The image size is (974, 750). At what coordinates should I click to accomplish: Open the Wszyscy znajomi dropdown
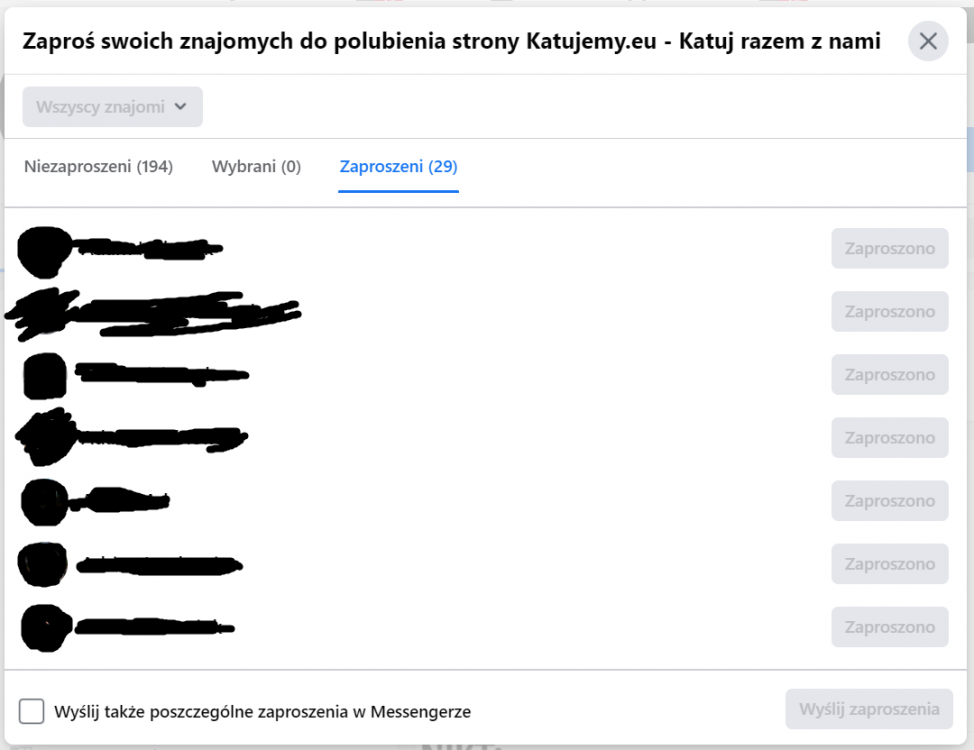tap(112, 107)
